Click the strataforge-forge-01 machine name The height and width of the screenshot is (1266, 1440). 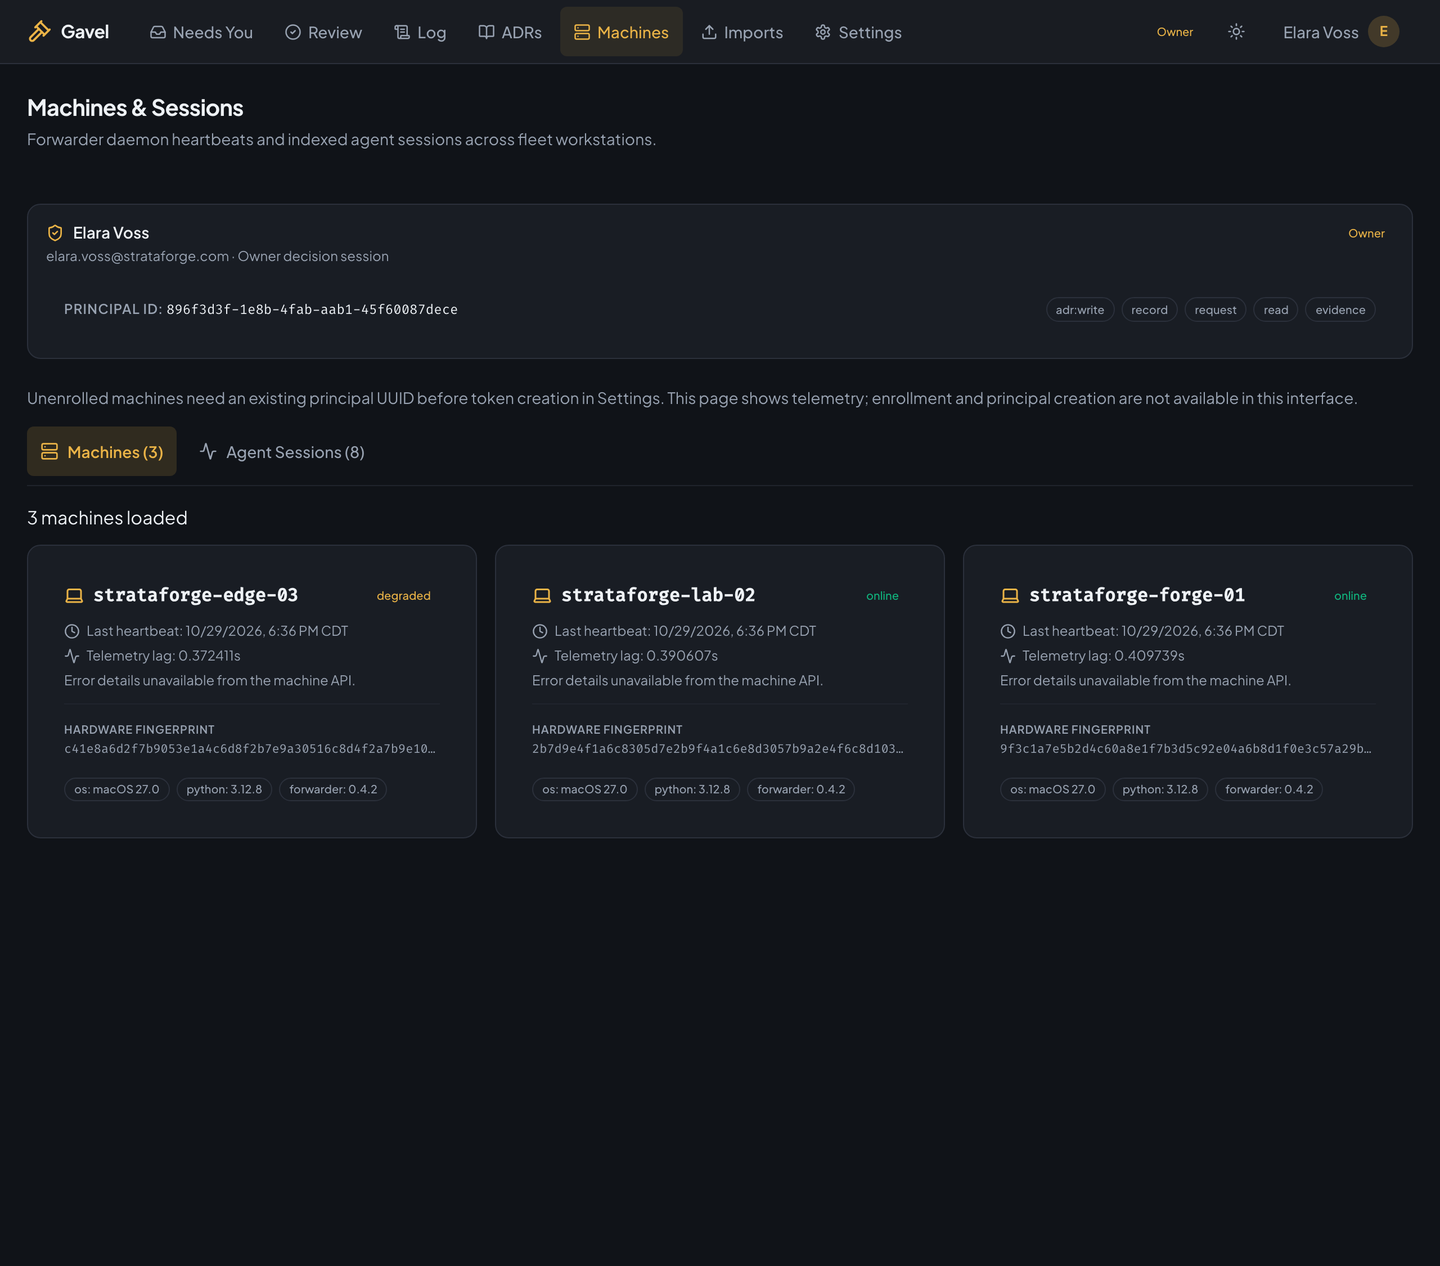(1137, 595)
